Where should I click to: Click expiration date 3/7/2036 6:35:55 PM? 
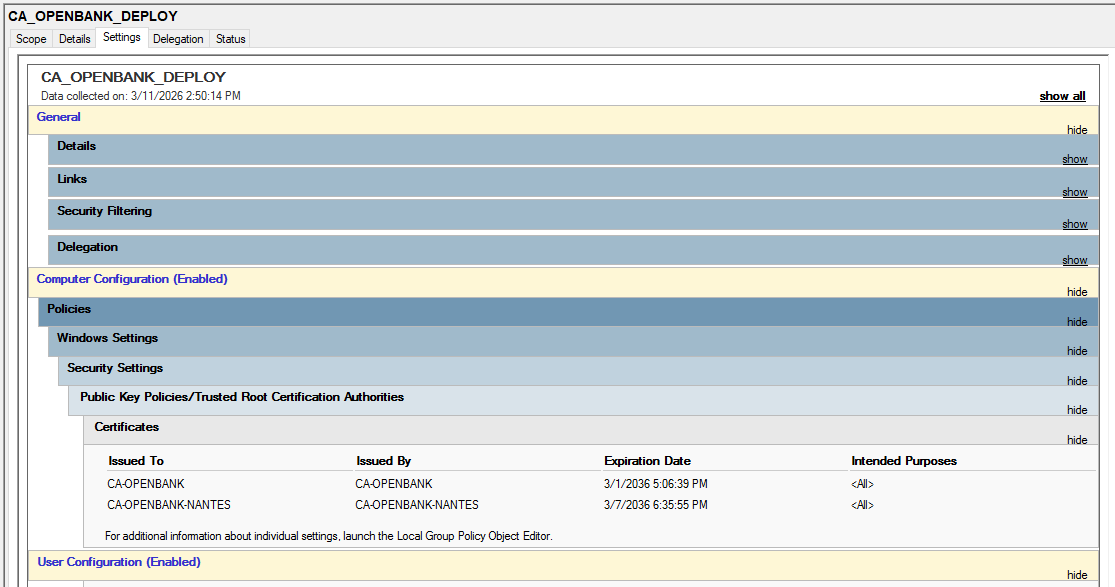point(656,505)
